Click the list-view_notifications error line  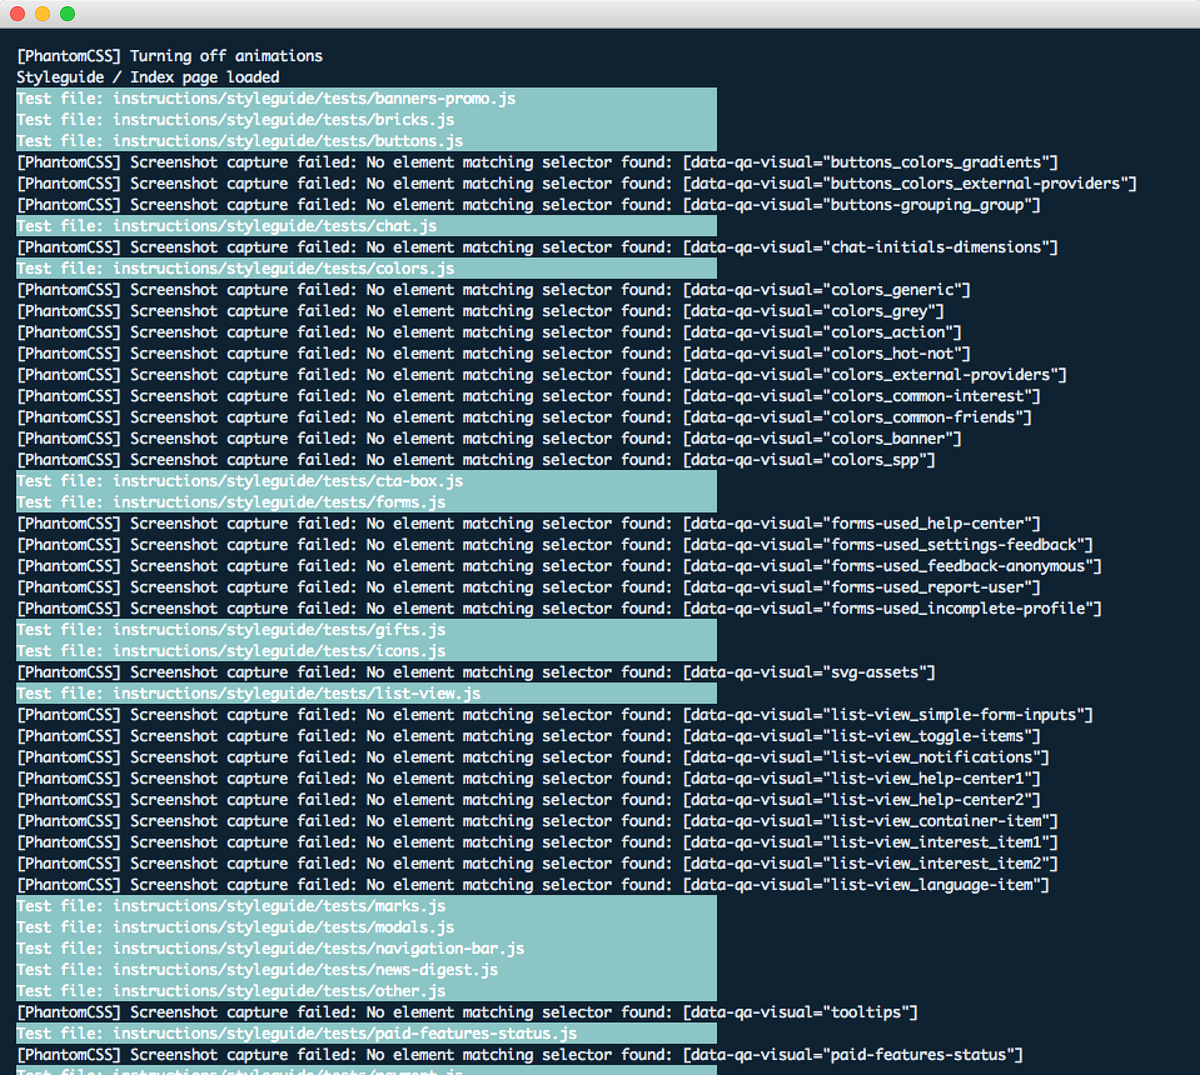pyautogui.click(x=533, y=757)
